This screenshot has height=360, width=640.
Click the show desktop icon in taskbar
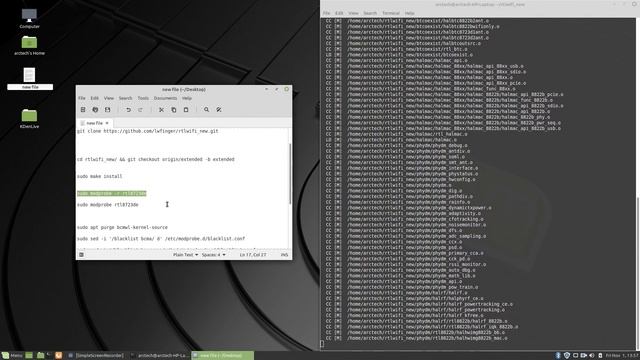[x=29, y=356]
